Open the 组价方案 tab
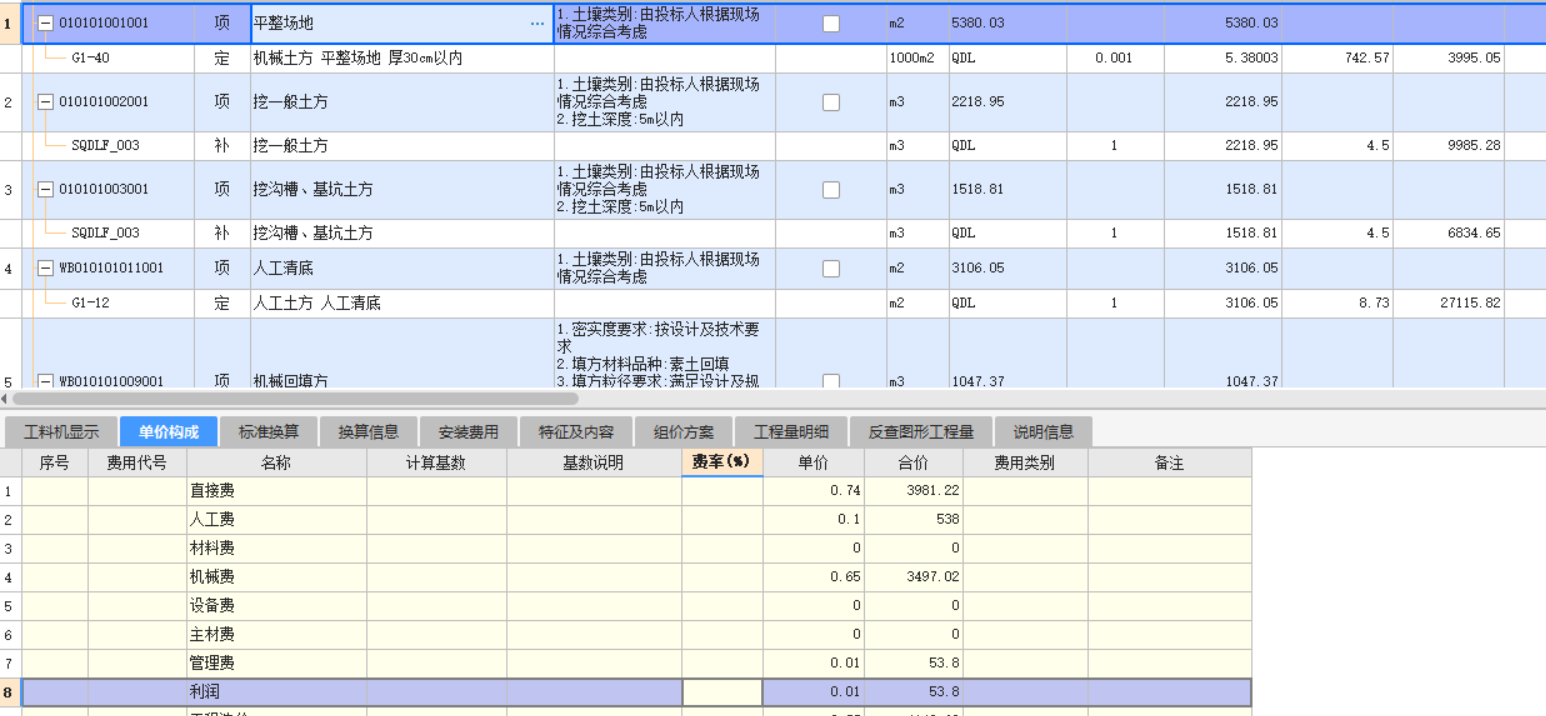1546x716 pixels. 684,432
